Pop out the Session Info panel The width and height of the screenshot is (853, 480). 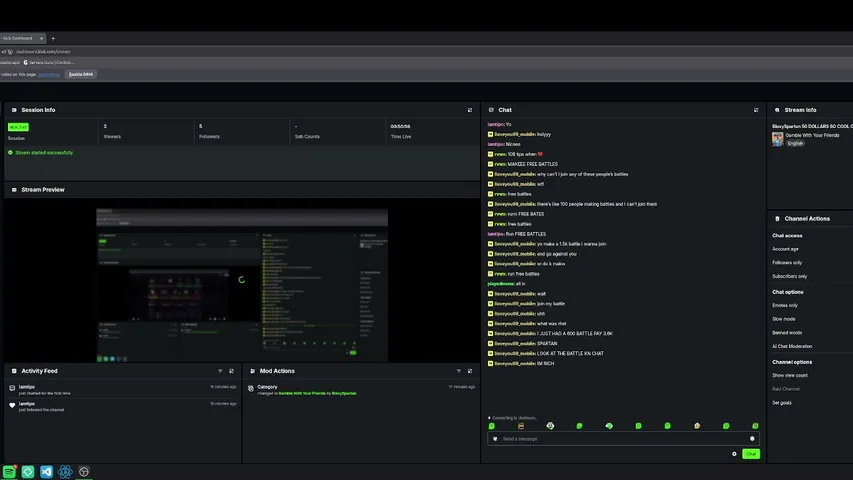pos(470,110)
